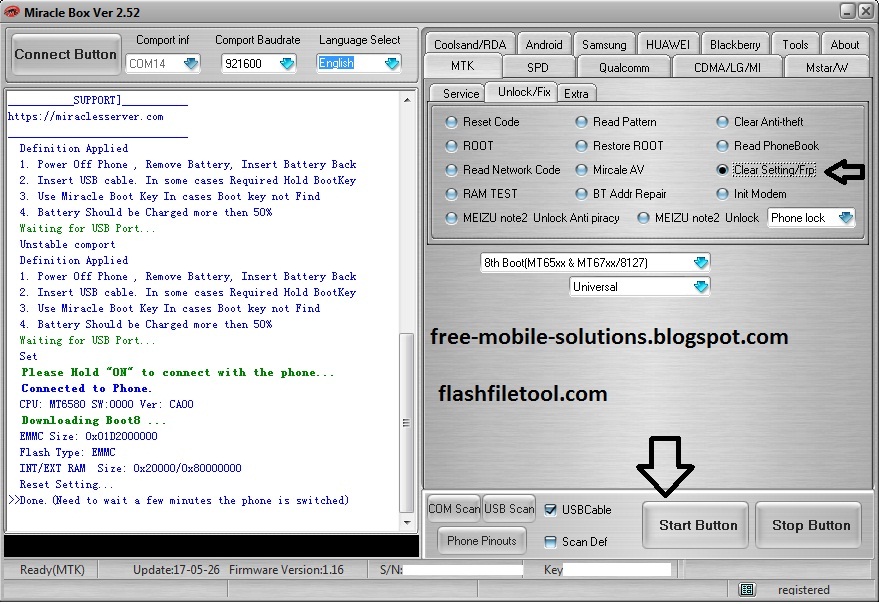The image size is (879, 604).
Task: Switch to the Android tab
Action: point(544,44)
